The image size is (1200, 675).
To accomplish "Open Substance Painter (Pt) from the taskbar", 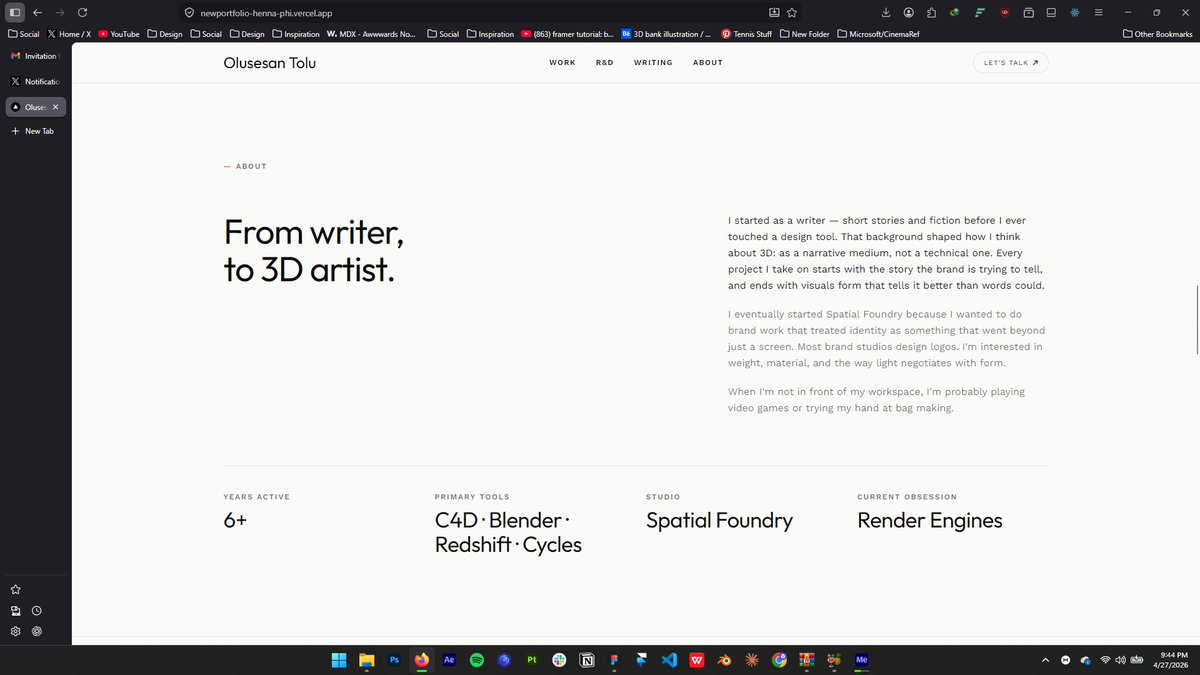I will pyautogui.click(x=532, y=660).
